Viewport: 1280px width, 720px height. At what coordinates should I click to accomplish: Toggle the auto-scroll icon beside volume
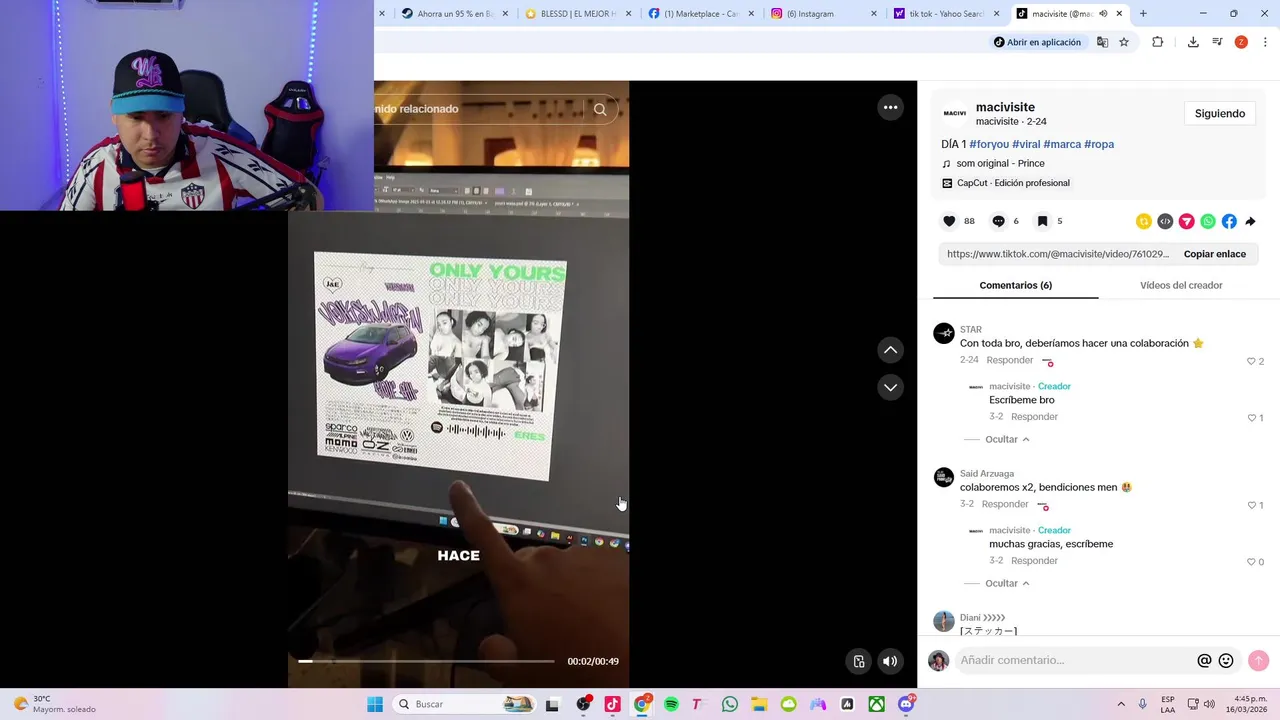(858, 661)
